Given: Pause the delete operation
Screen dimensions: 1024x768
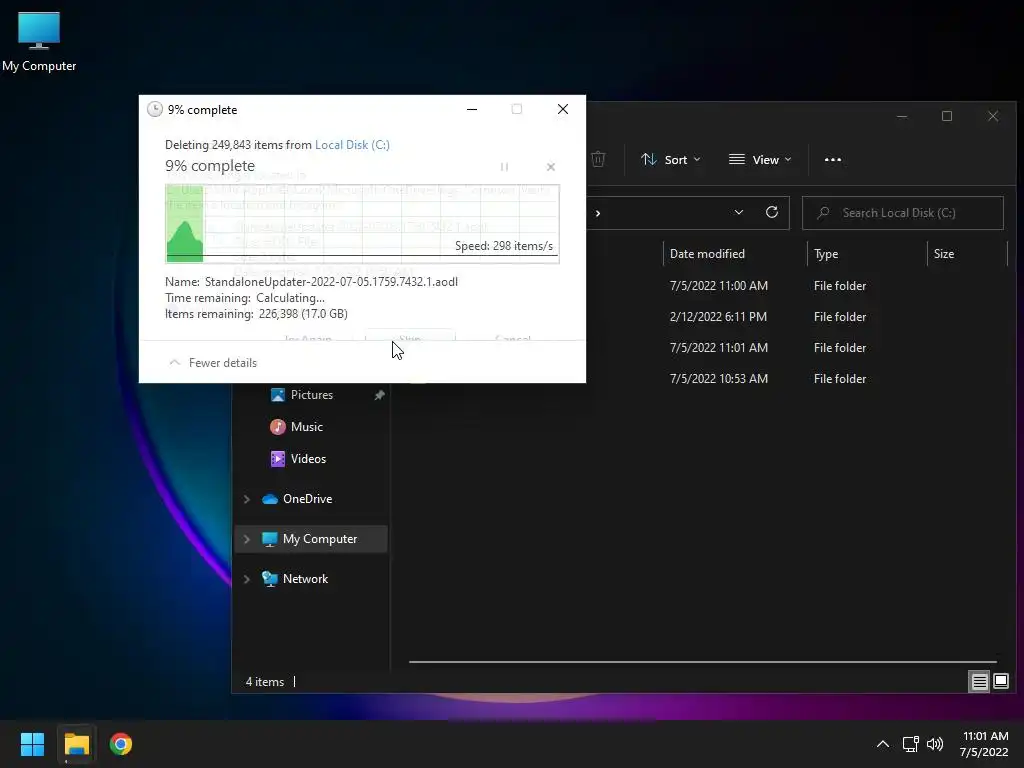Looking at the screenshot, I should click(x=504, y=167).
